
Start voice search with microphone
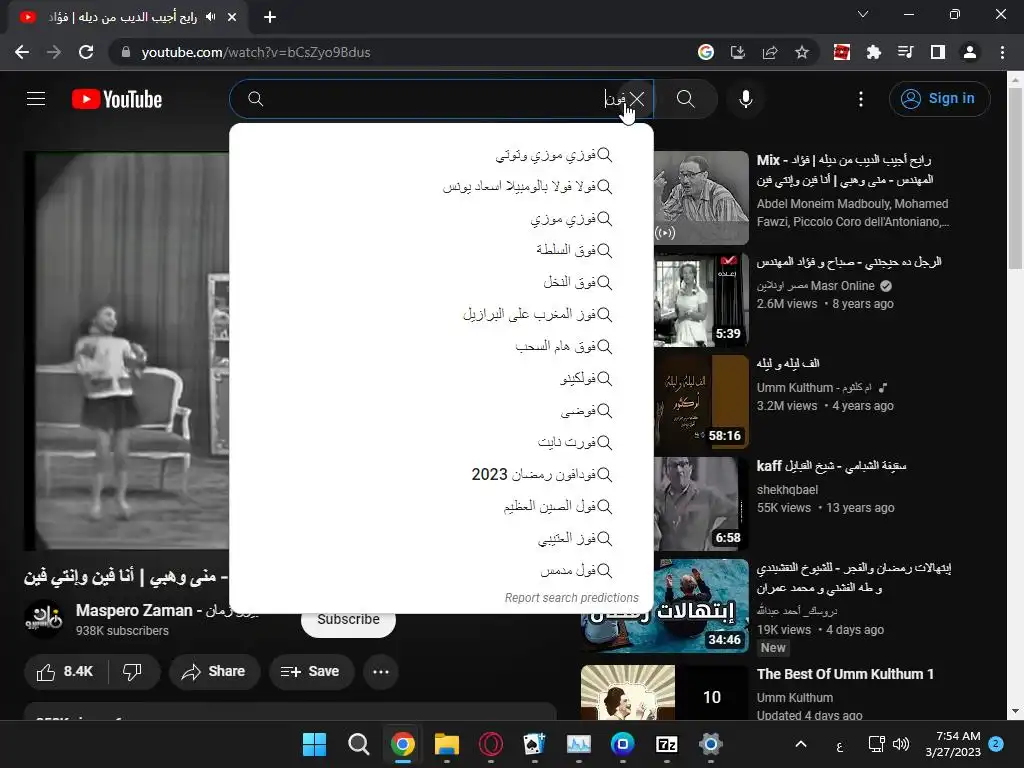(745, 99)
